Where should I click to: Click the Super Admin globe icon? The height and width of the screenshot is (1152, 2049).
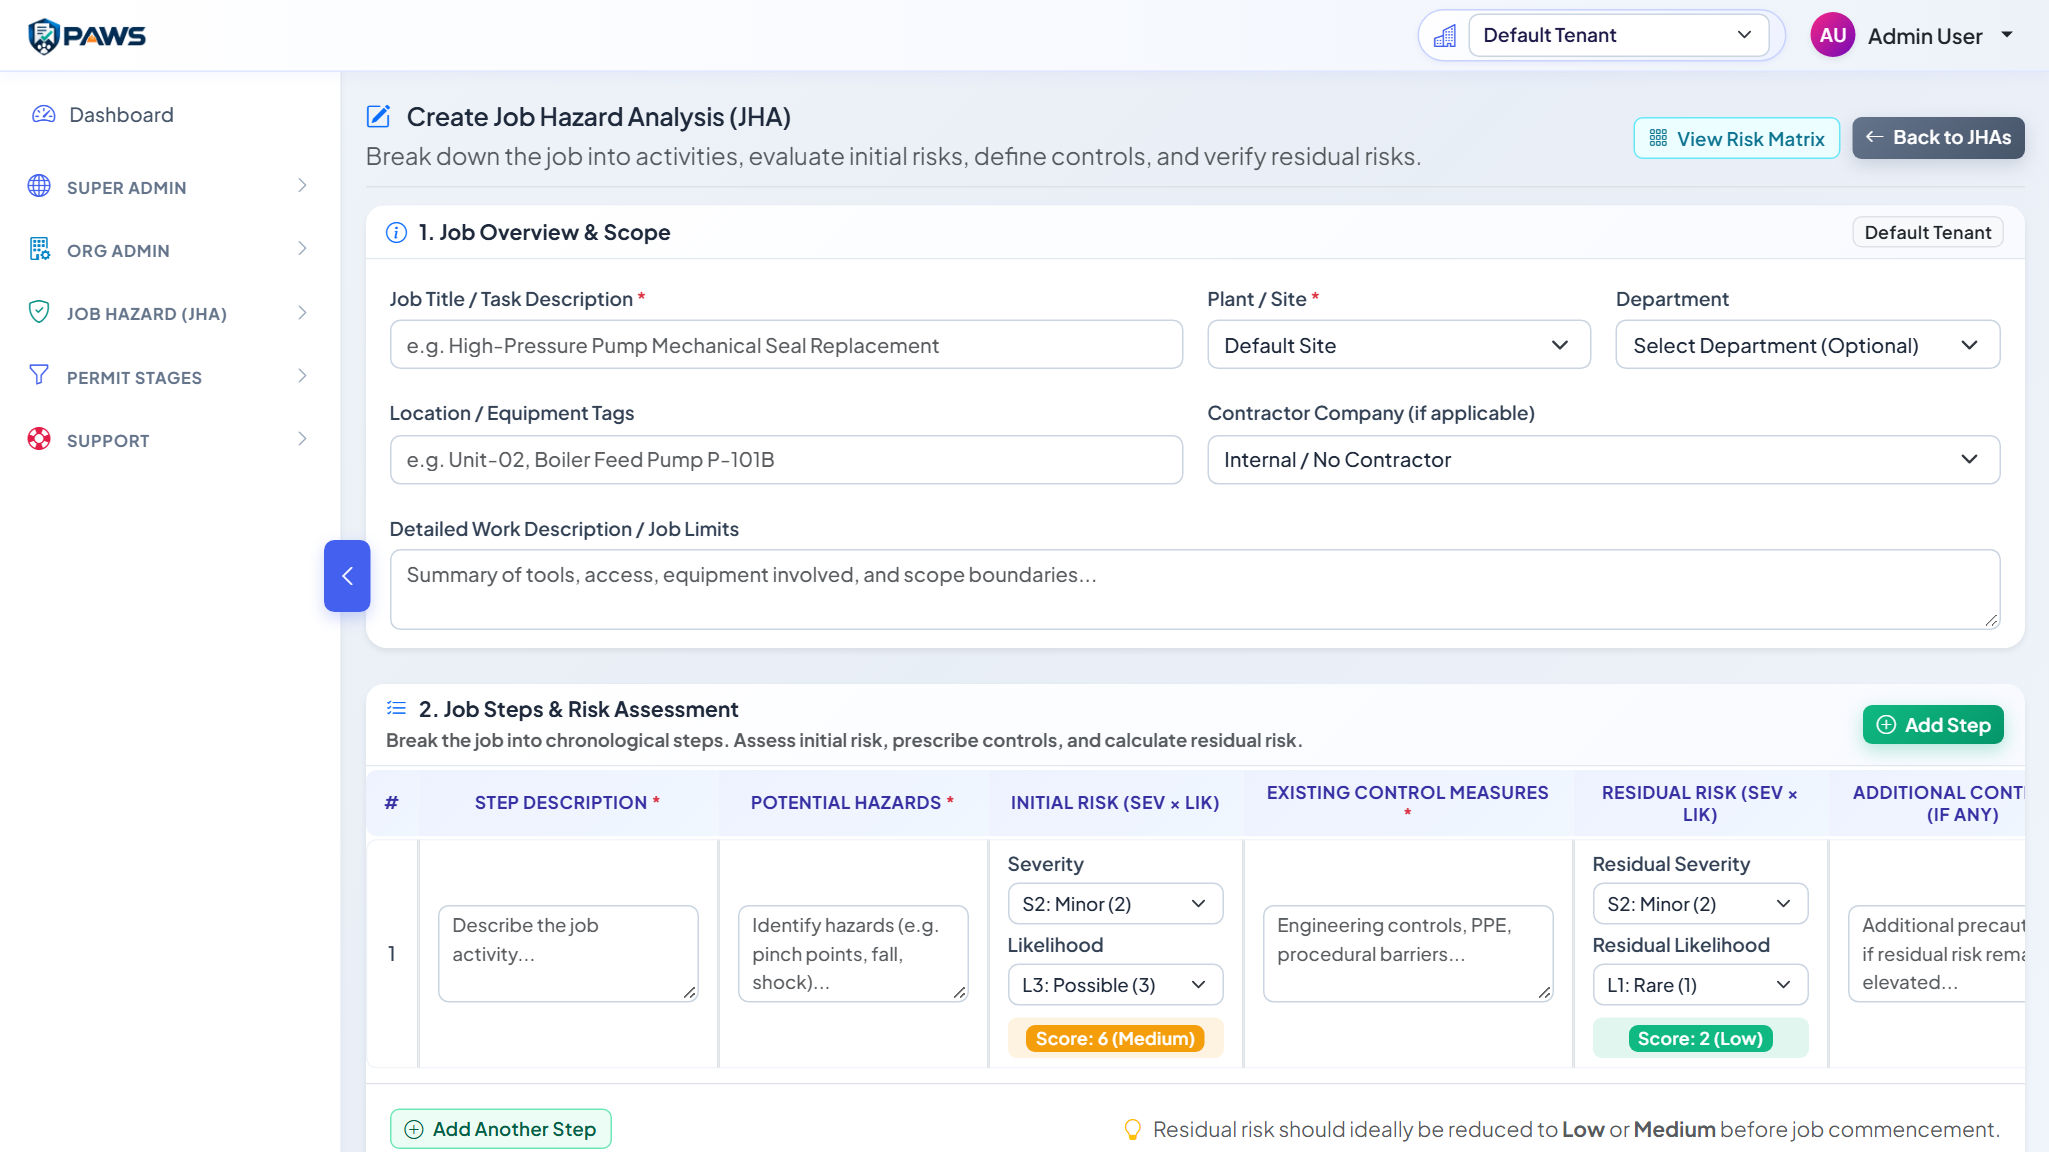(39, 186)
